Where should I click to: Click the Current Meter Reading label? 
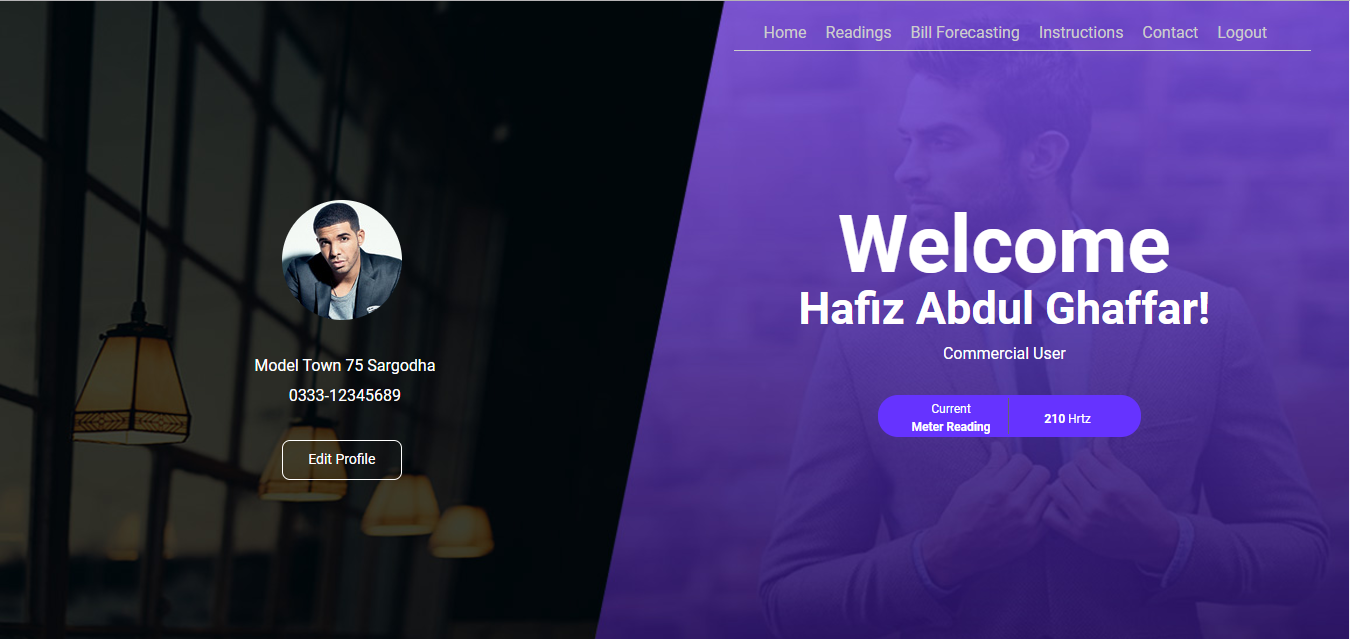(x=951, y=418)
